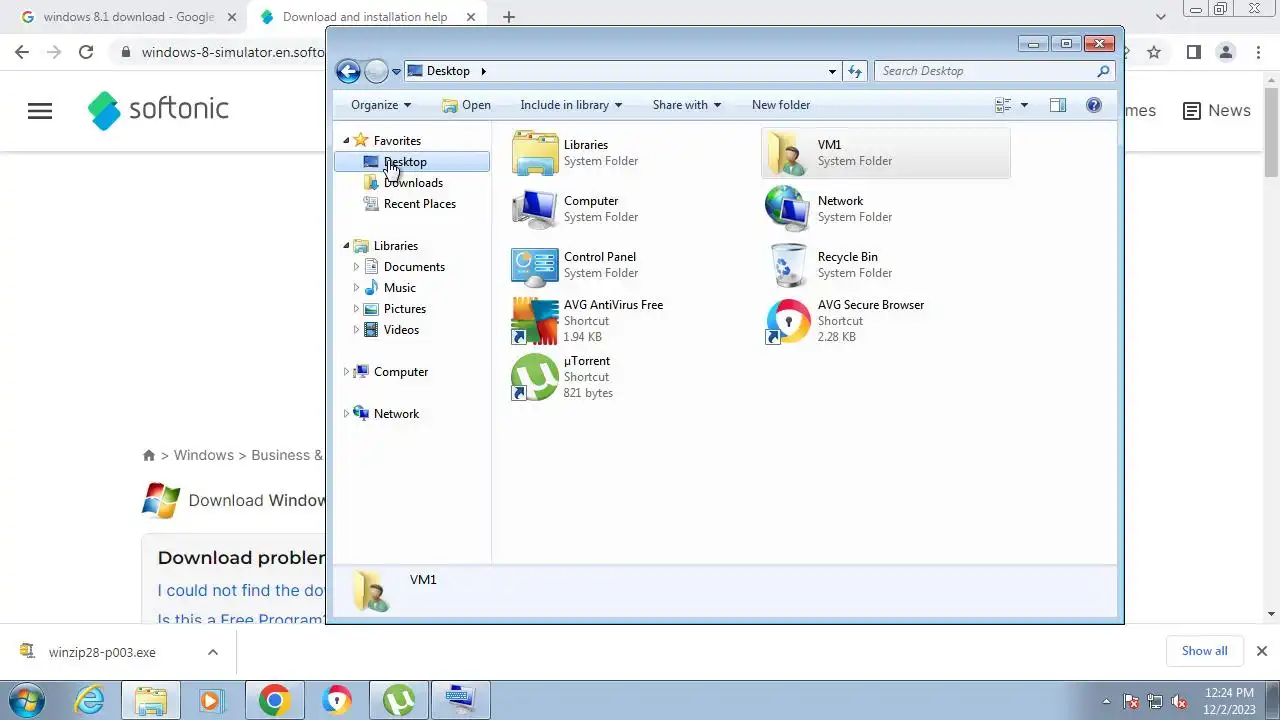Open the Recycle Bin icon
1280x720 pixels.
pos(789,265)
